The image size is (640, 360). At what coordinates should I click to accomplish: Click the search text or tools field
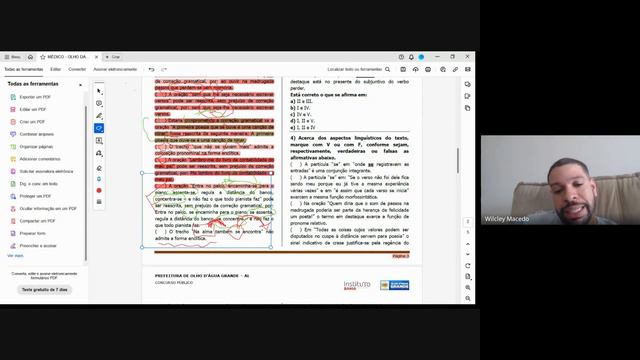(x=358, y=69)
